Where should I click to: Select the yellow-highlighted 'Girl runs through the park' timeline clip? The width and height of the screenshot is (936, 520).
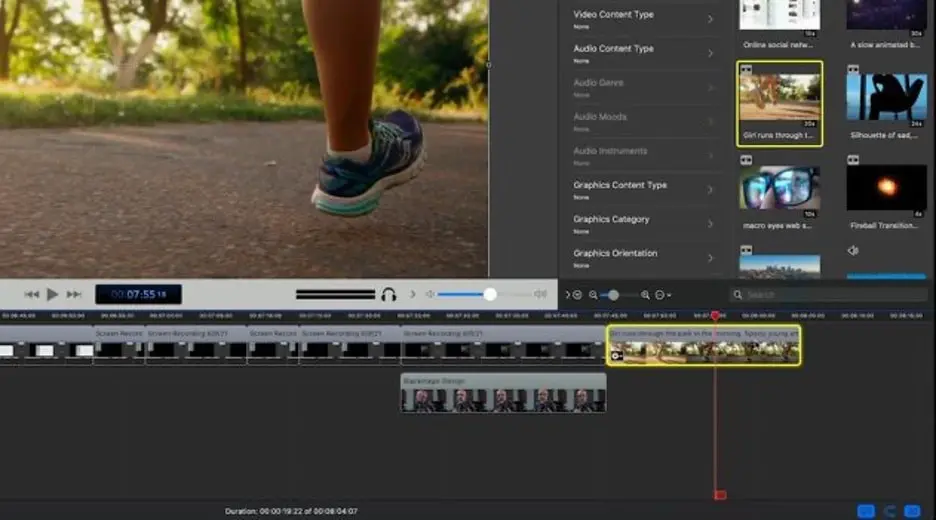pyautogui.click(x=704, y=345)
